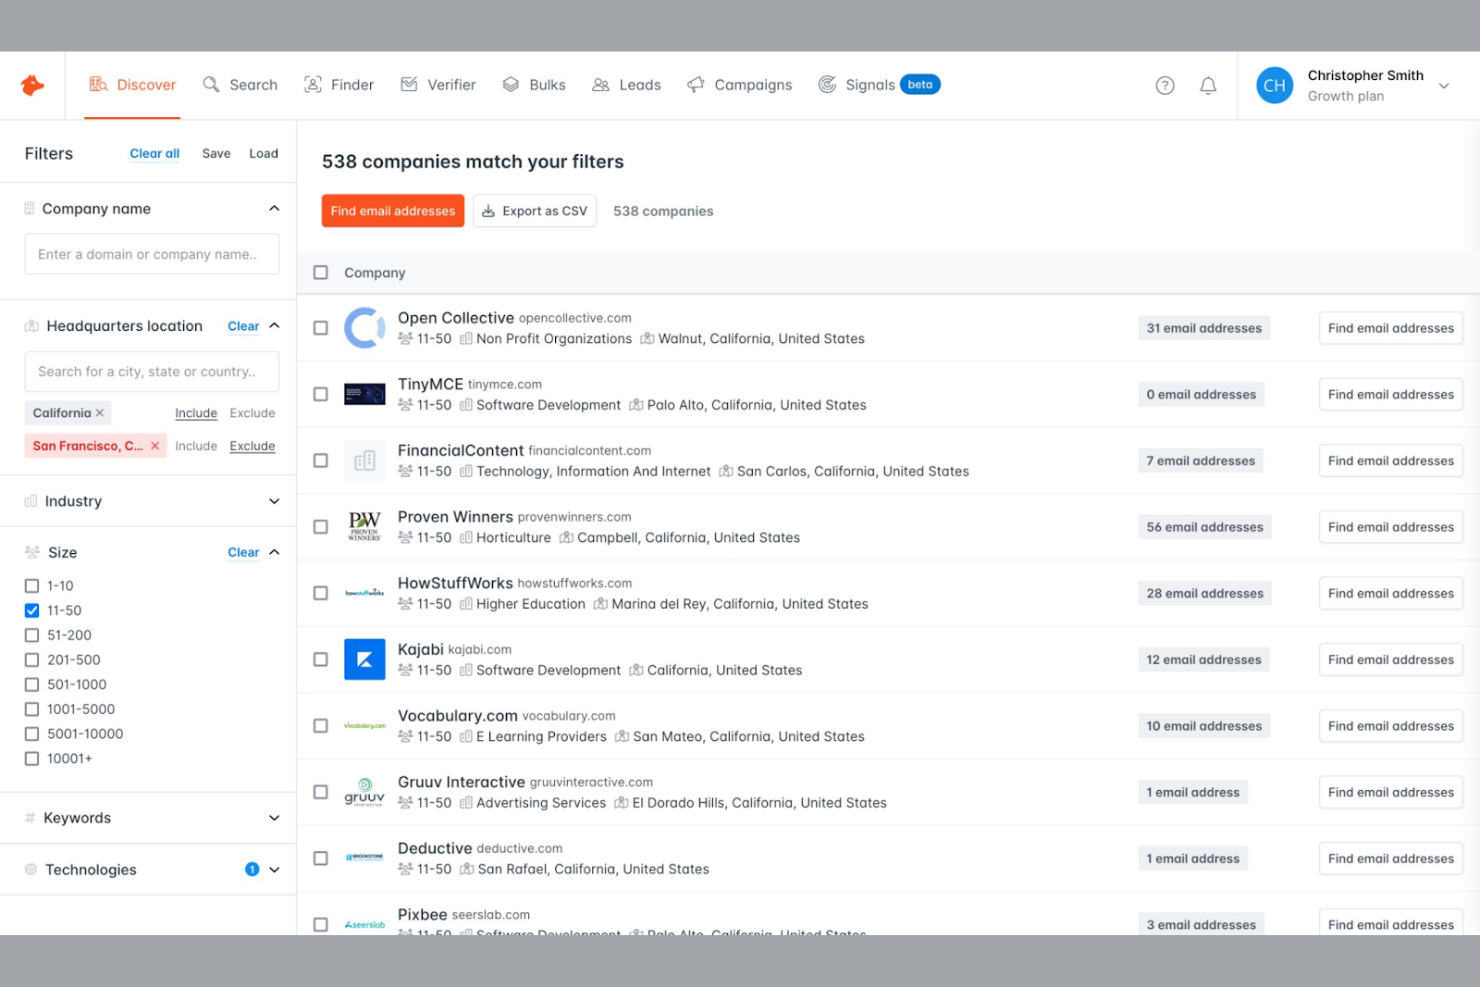
Task: Select the checkbox next to TinyMCE
Action: [x=320, y=394]
